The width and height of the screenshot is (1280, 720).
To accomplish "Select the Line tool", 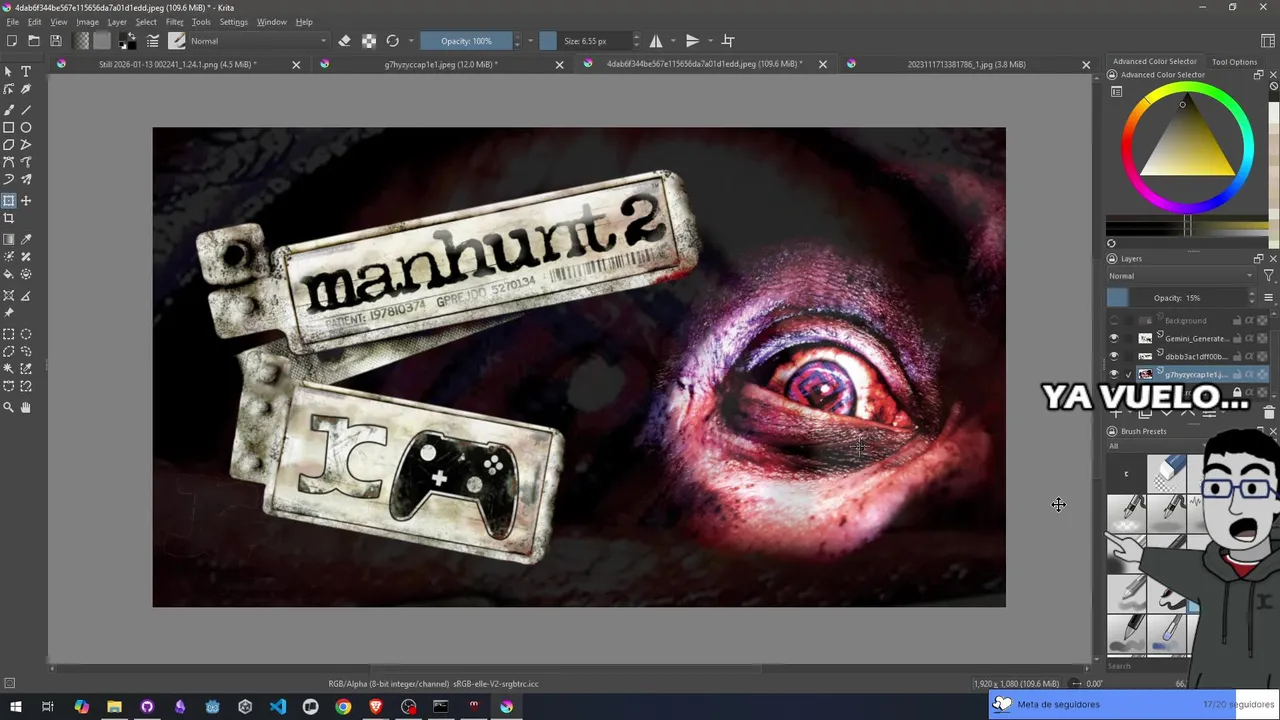I will click(x=26, y=110).
